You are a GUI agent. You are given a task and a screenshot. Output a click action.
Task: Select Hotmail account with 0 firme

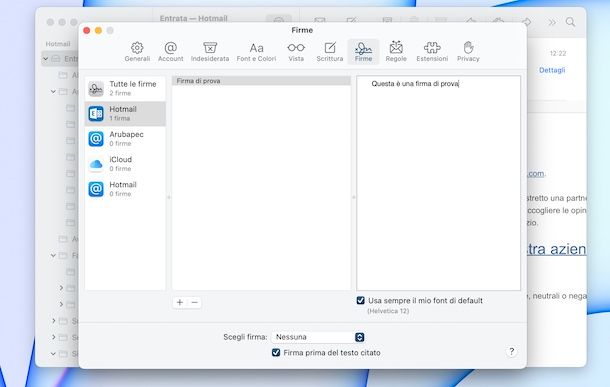[x=125, y=189]
